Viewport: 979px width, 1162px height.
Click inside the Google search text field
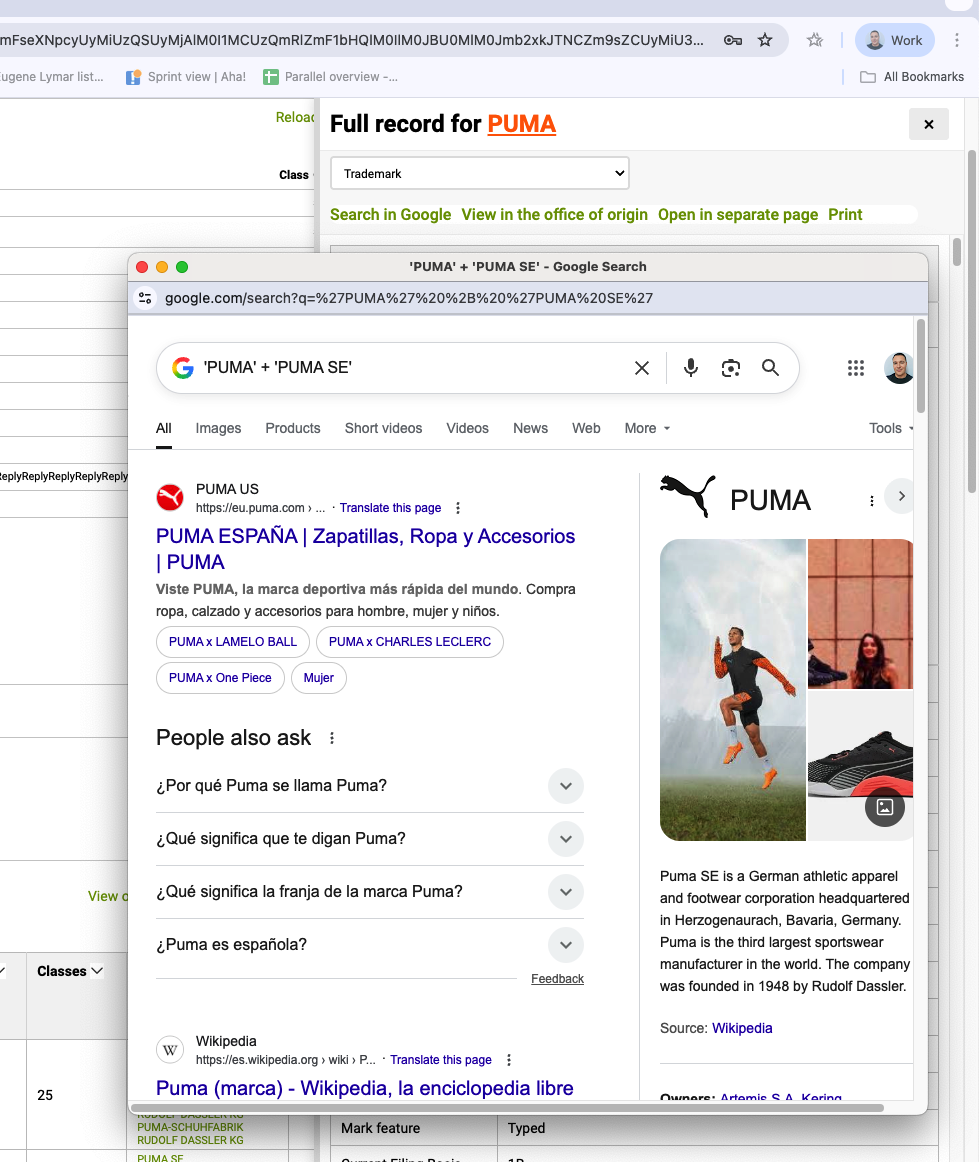tap(410, 368)
